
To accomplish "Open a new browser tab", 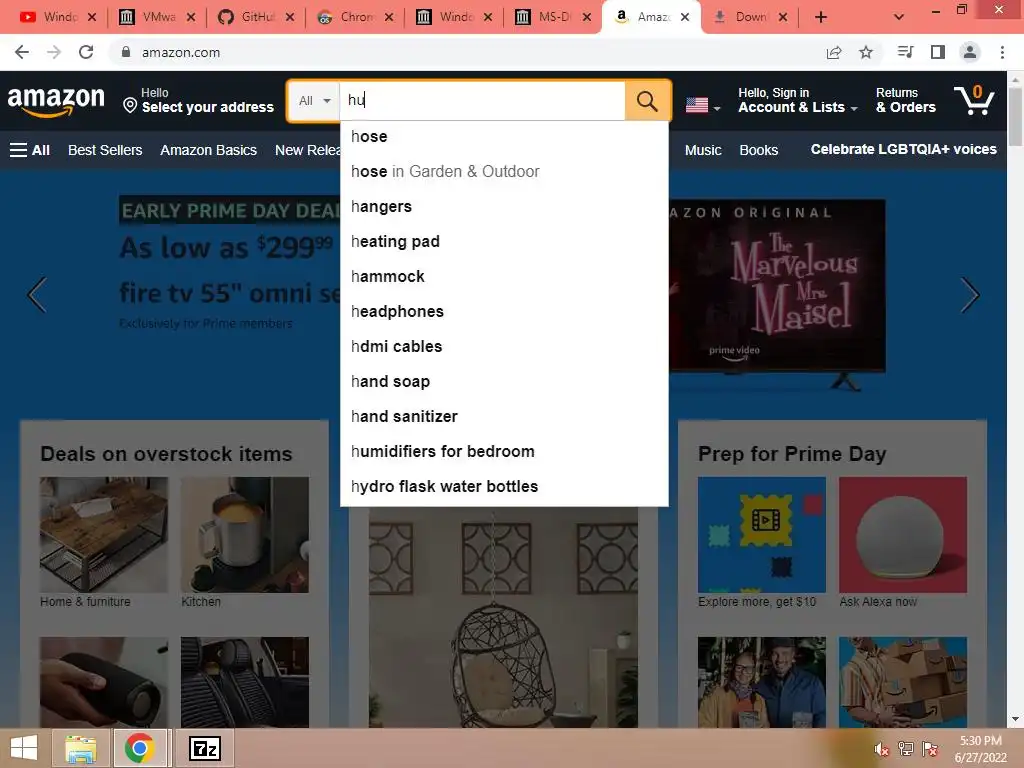I will click(x=821, y=17).
